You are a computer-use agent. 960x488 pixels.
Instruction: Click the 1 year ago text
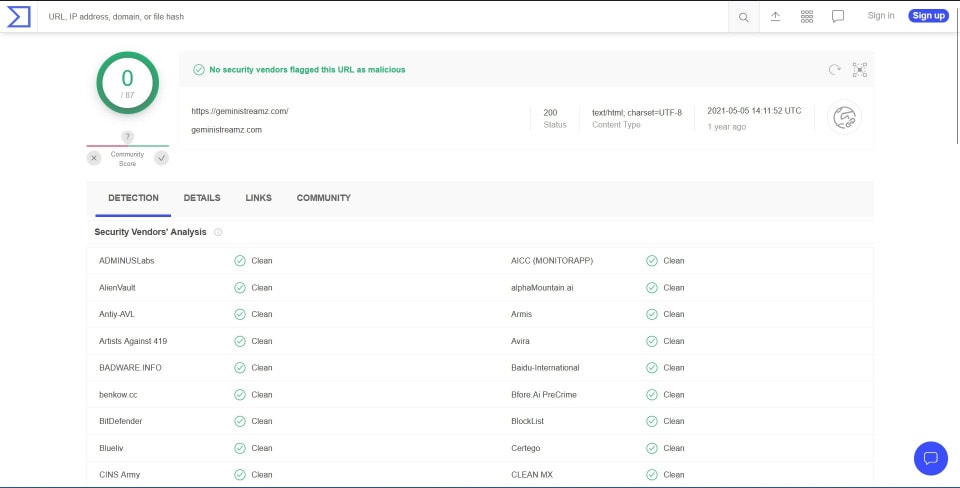[x=727, y=127]
